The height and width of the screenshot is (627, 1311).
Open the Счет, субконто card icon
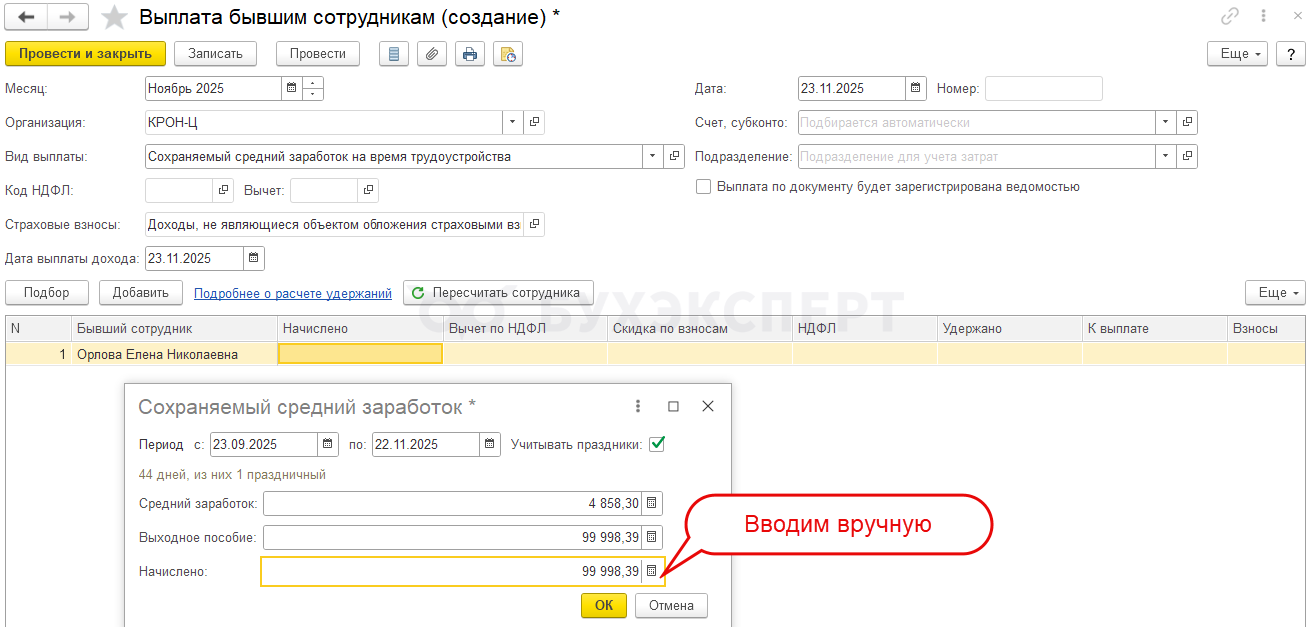1187,122
